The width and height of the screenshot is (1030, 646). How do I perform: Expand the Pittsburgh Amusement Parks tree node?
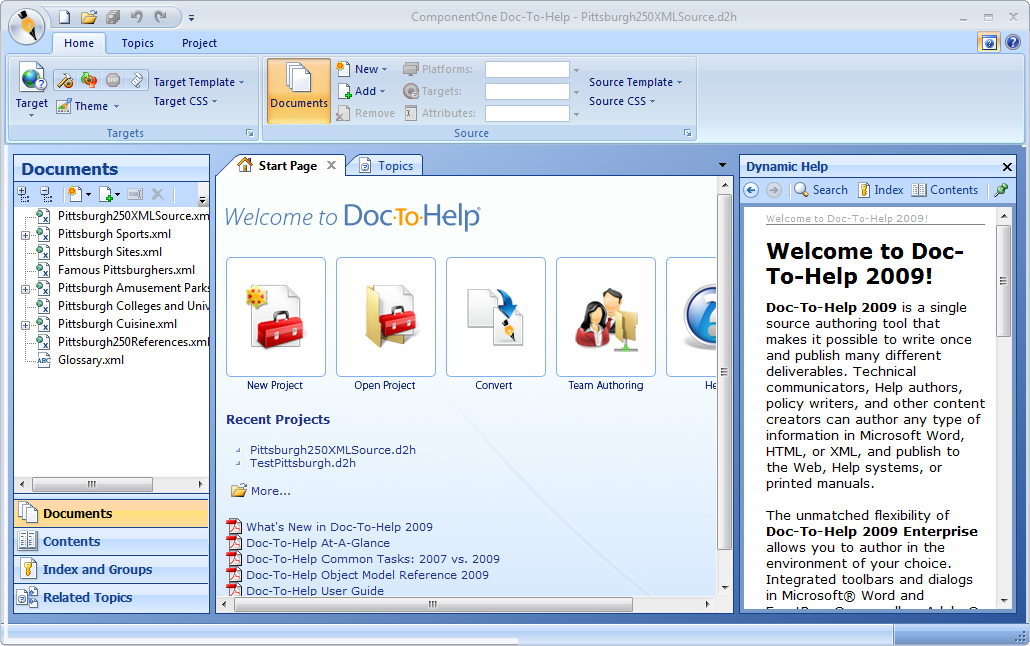click(25, 288)
